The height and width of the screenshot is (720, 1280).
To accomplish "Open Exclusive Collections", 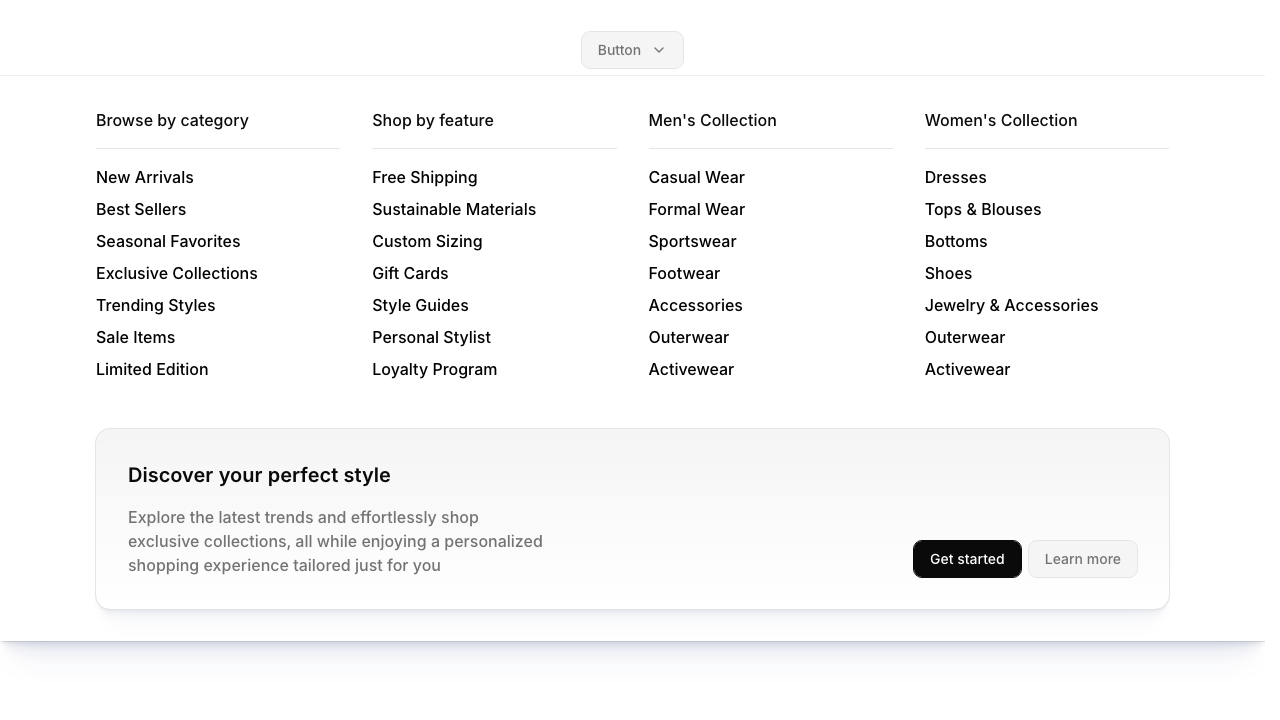I will (177, 273).
